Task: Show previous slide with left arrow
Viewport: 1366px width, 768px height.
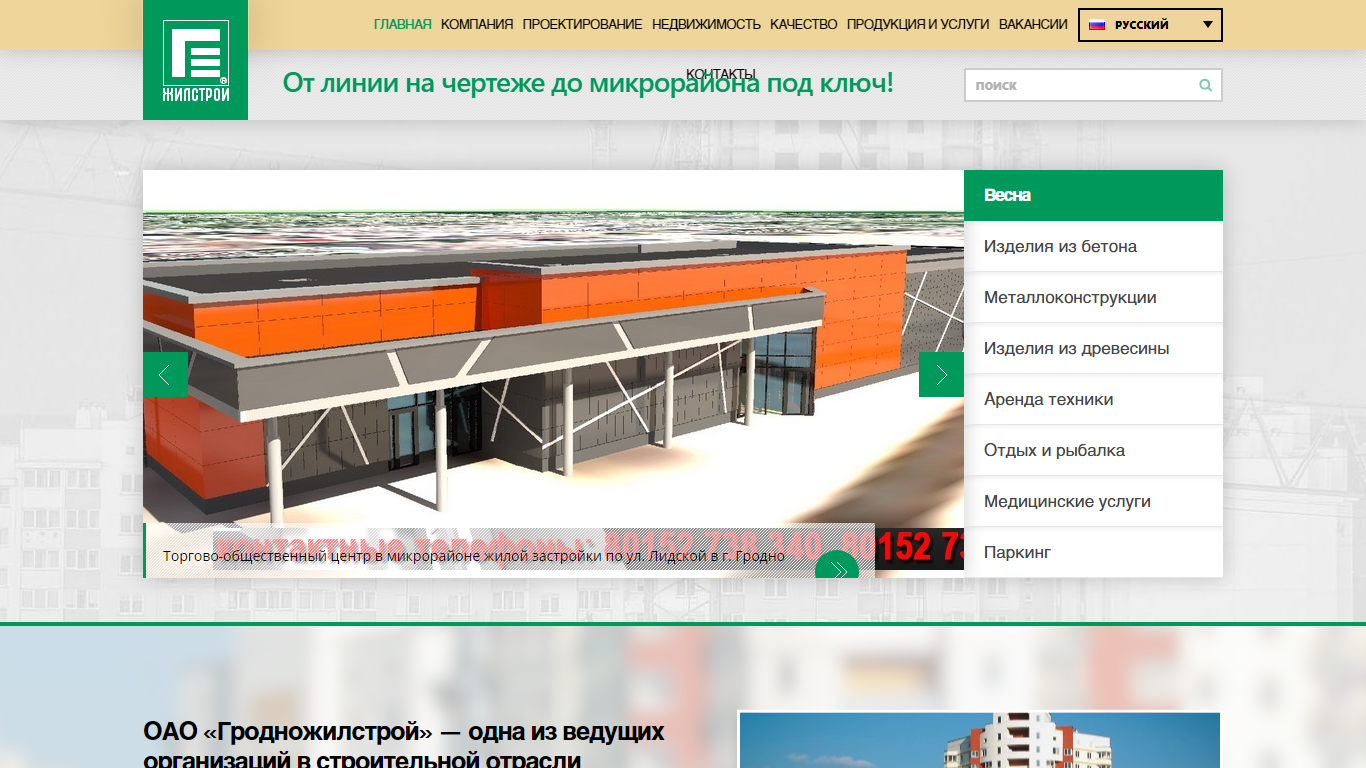Action: point(165,375)
